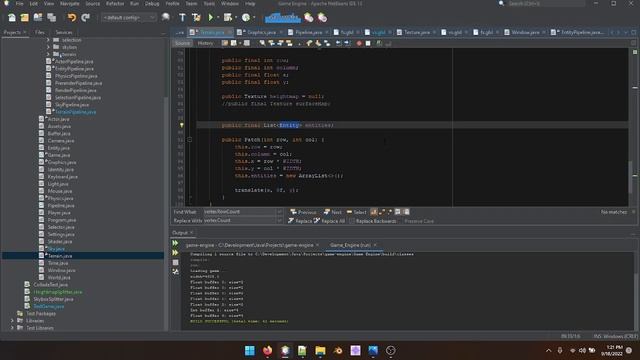The image size is (640, 360).
Task: Click the Shift Line Left editor icon
Action: [338, 43]
